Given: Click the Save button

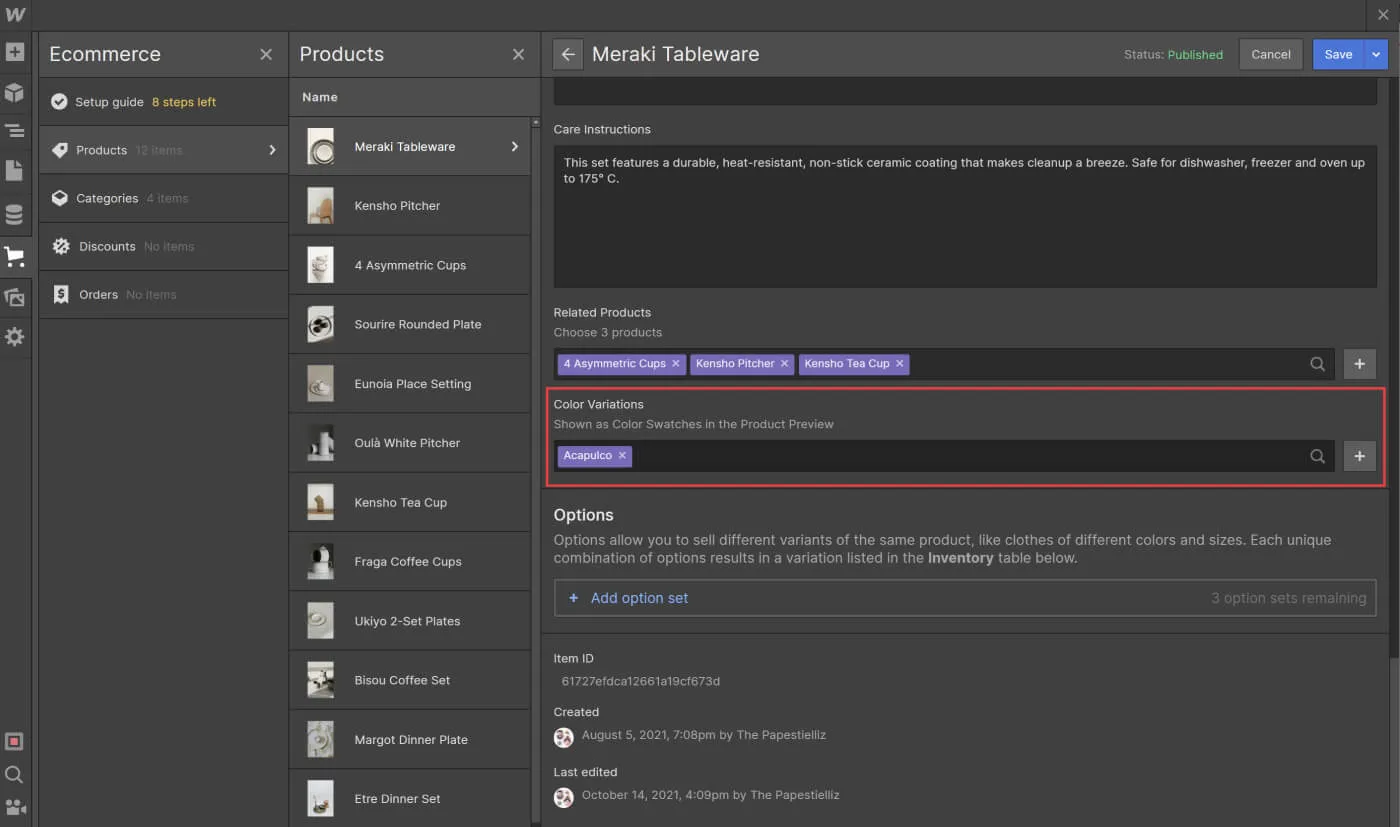Looking at the screenshot, I should coord(1338,54).
